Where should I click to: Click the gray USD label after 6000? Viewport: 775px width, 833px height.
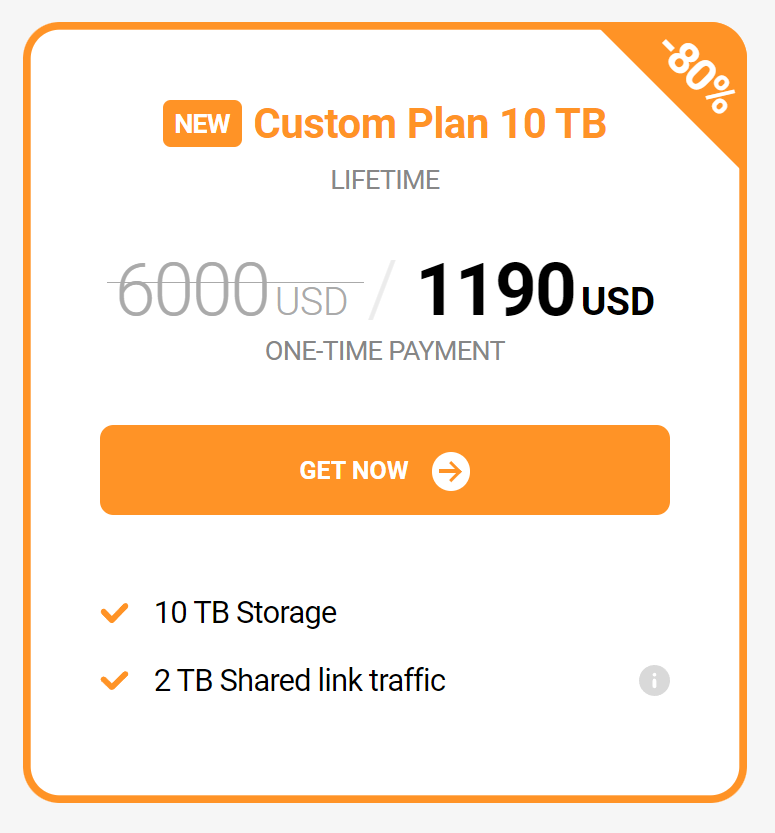click(x=312, y=302)
